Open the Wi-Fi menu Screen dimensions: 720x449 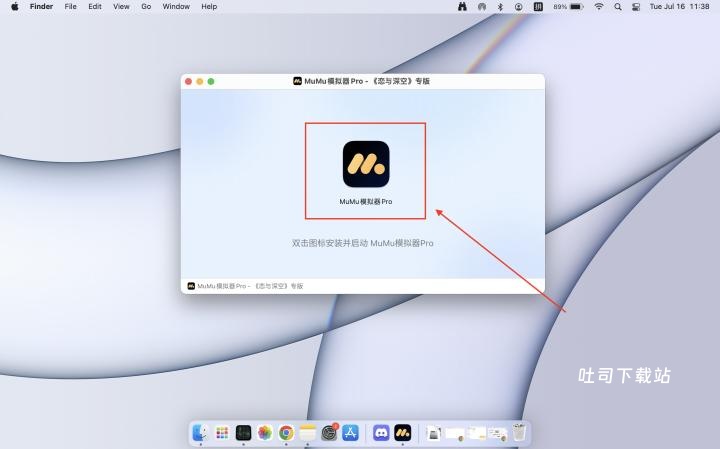pos(599,6)
